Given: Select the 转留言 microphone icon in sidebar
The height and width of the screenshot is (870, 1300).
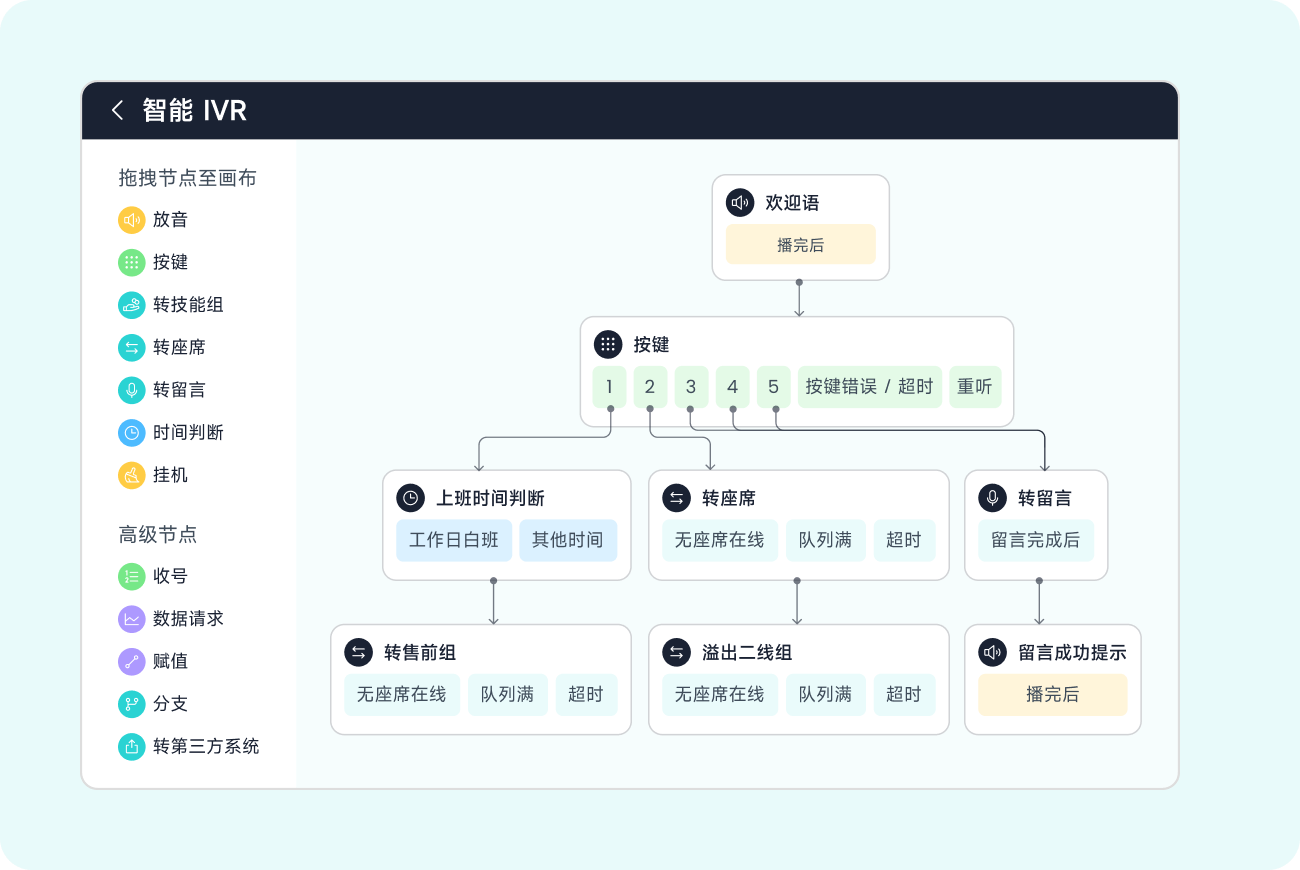Looking at the screenshot, I should pyautogui.click(x=131, y=390).
